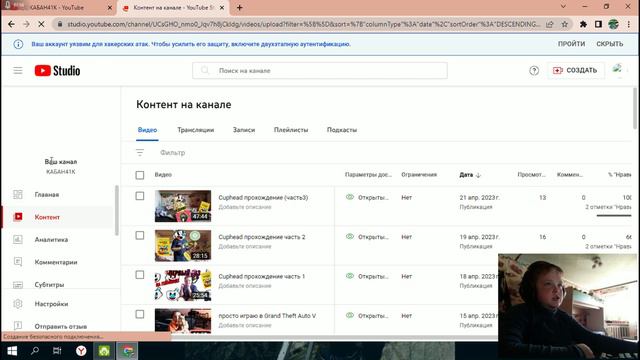Open the Windows Start menu
640x360 pixels.
12,351
